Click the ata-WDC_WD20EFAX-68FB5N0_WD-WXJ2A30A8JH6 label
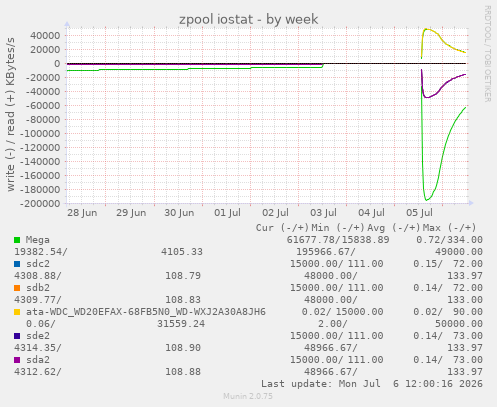The height and width of the screenshot is (407, 497). tap(146, 312)
